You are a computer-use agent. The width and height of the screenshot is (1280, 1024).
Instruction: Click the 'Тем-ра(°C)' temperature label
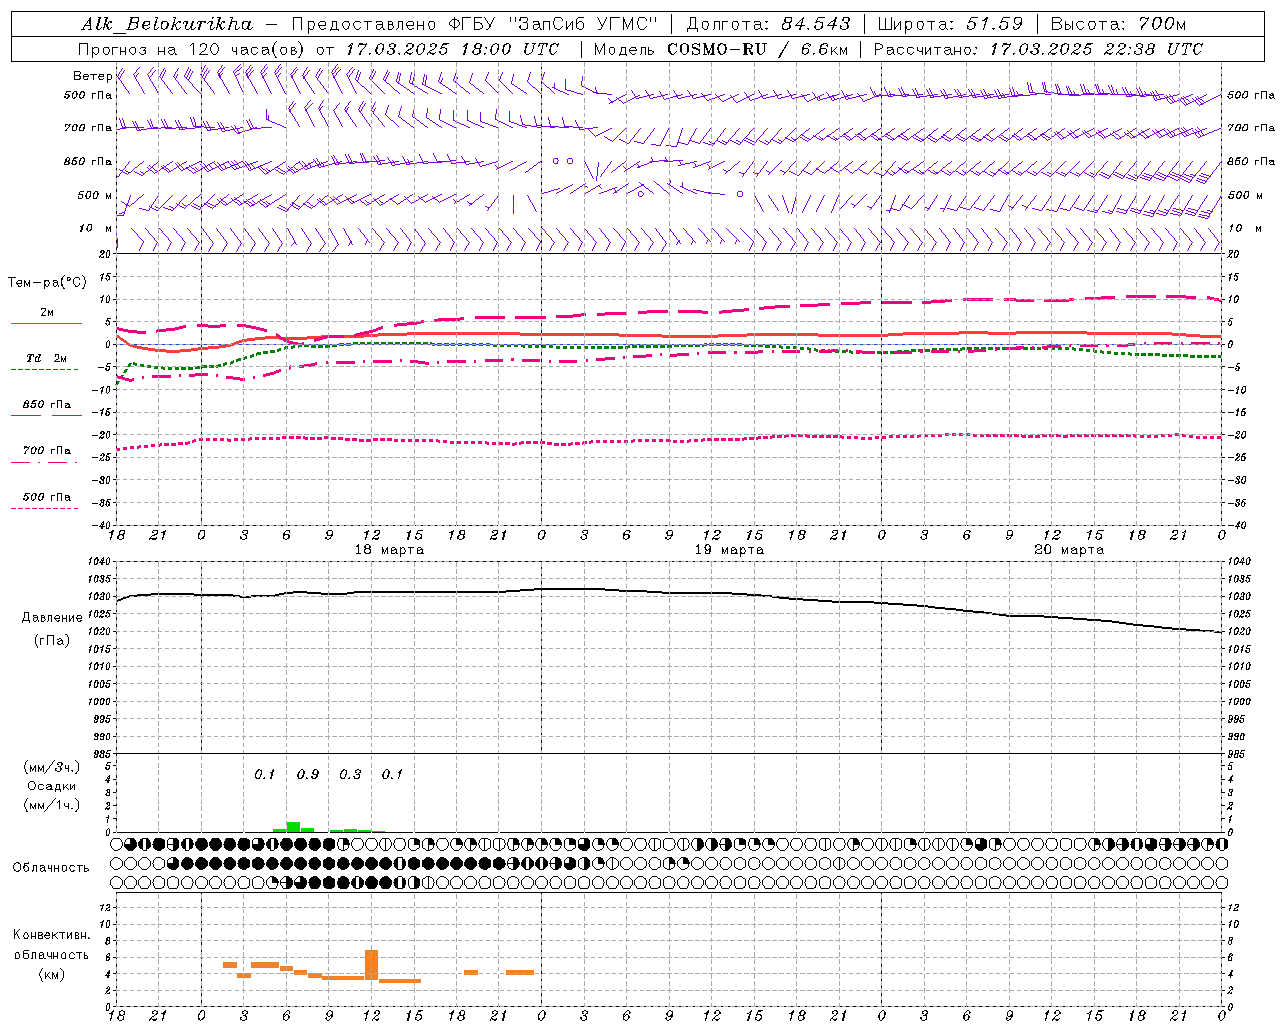(x=47, y=283)
